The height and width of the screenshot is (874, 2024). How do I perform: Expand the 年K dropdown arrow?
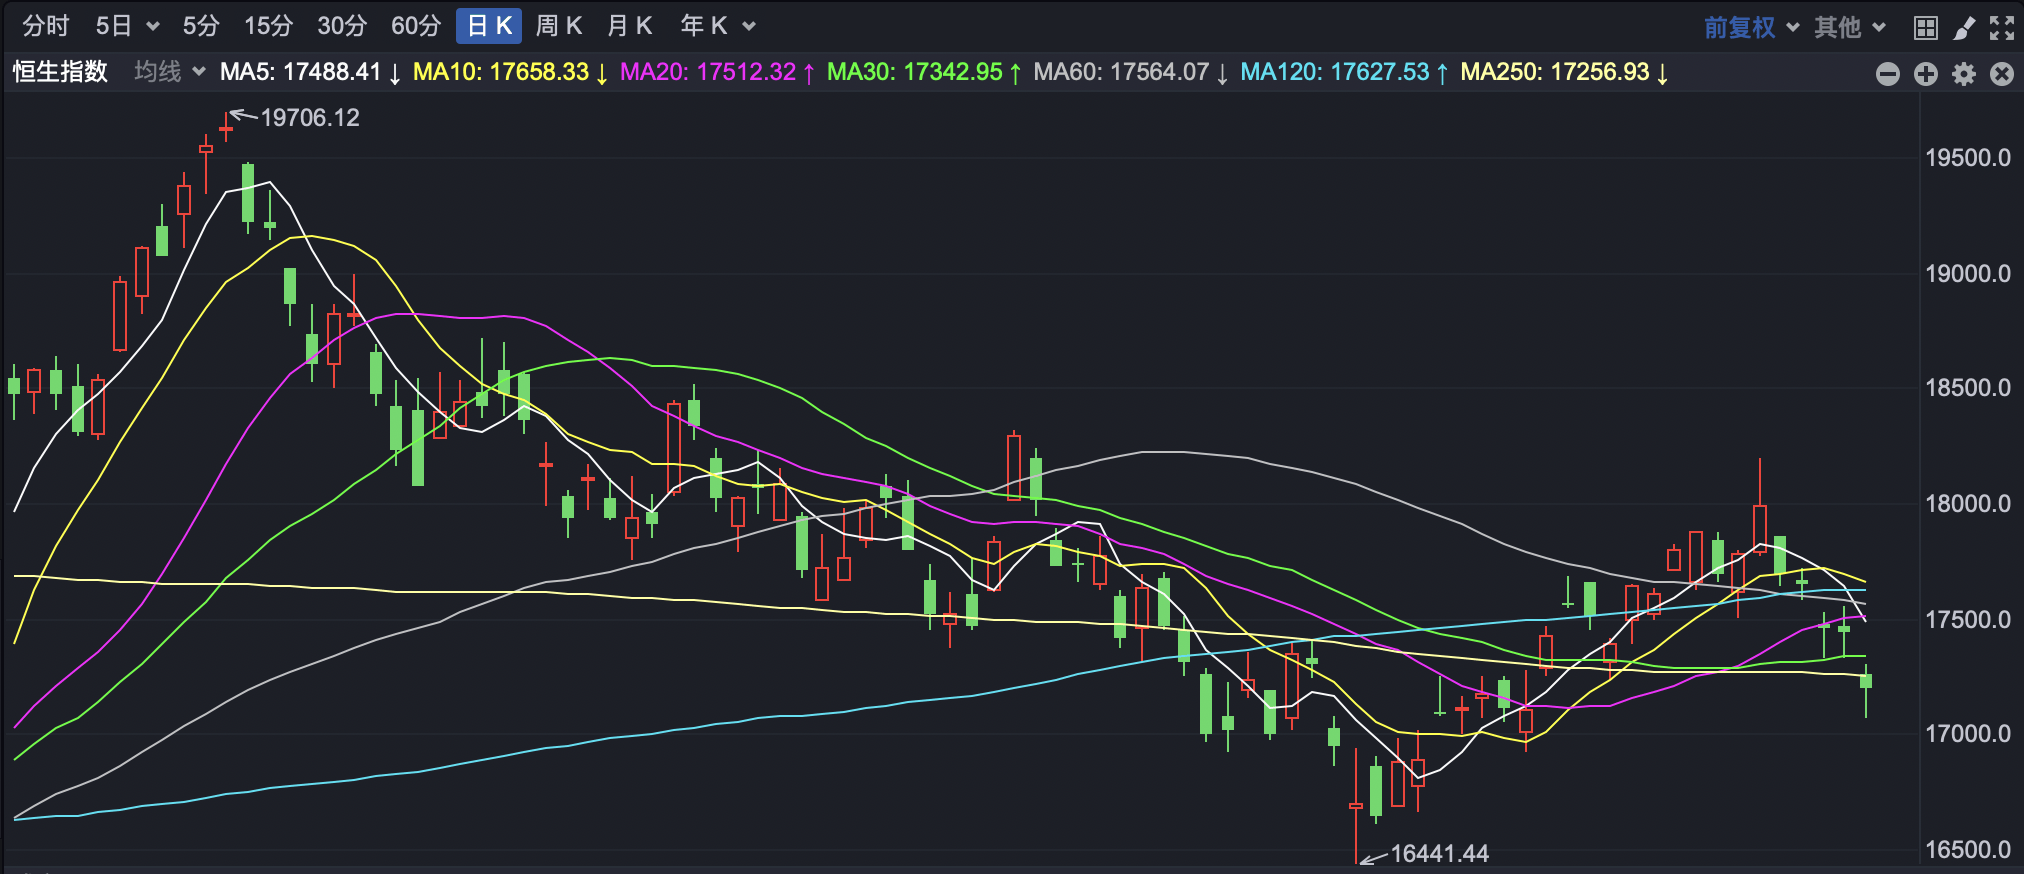pyautogui.click(x=749, y=27)
